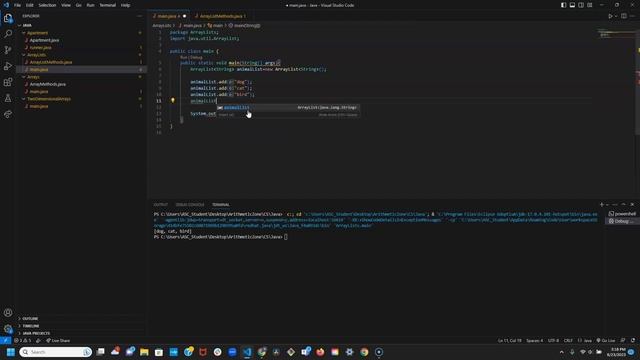Open ArrayMethods.java in the explorer

point(47,84)
